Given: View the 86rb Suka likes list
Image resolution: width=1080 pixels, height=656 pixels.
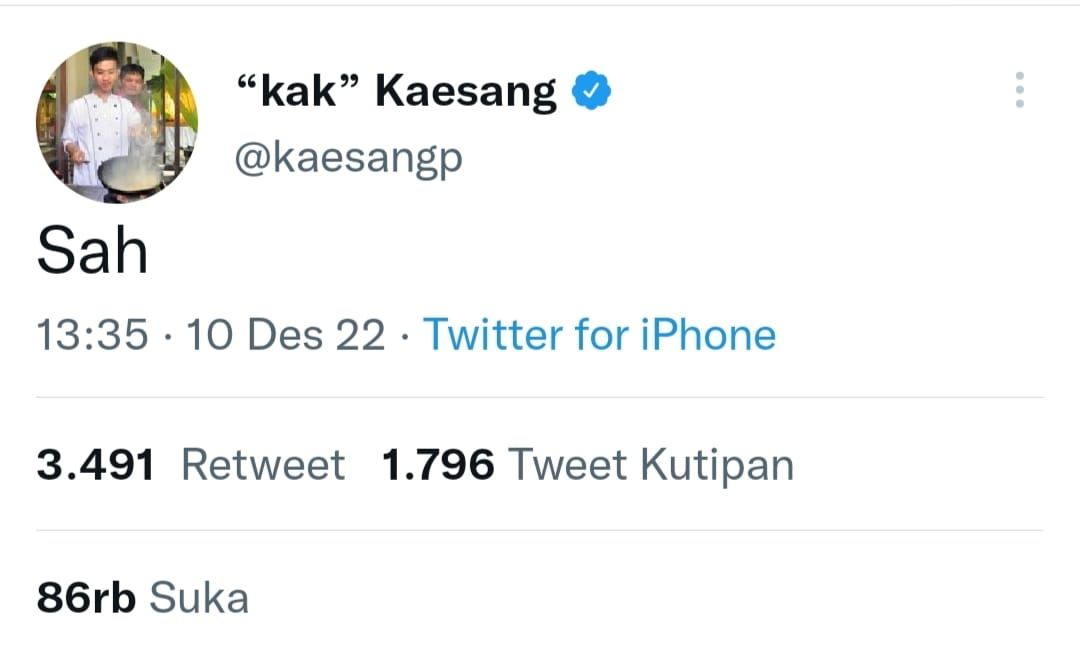Looking at the screenshot, I should [x=140, y=596].
